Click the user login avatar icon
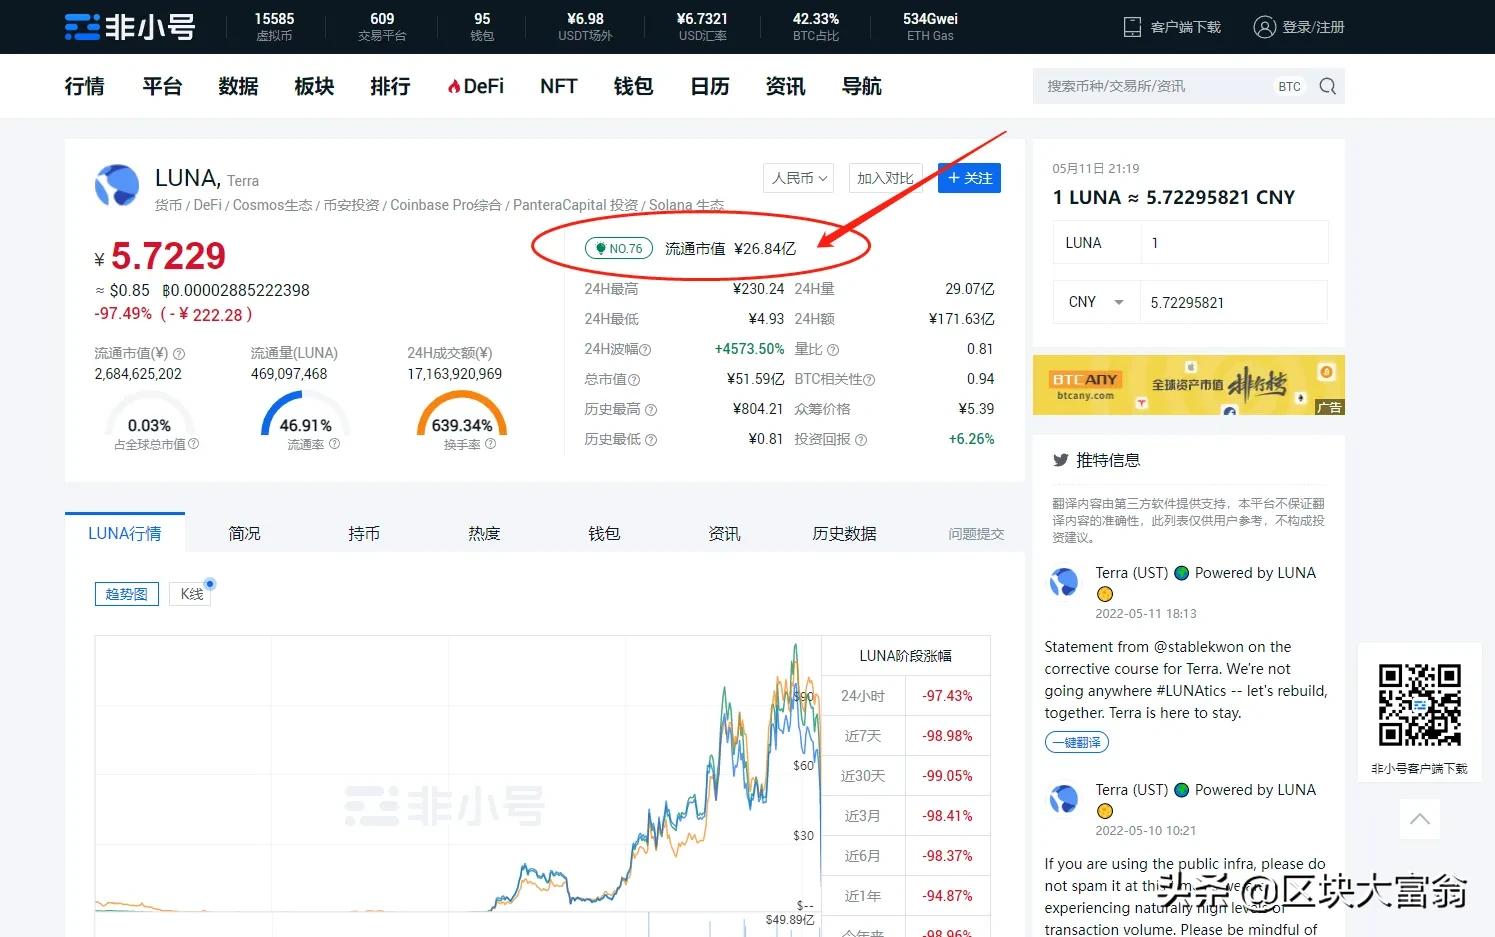The image size is (1495, 937). point(1264,27)
